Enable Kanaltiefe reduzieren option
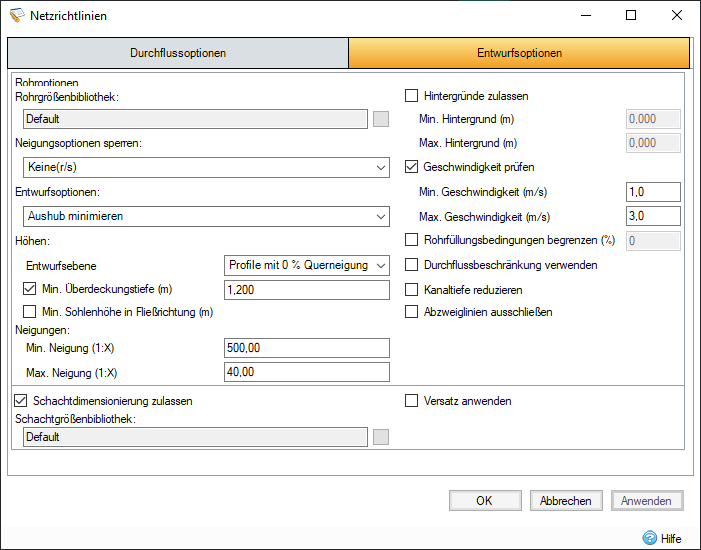701x550 pixels. tap(411, 289)
